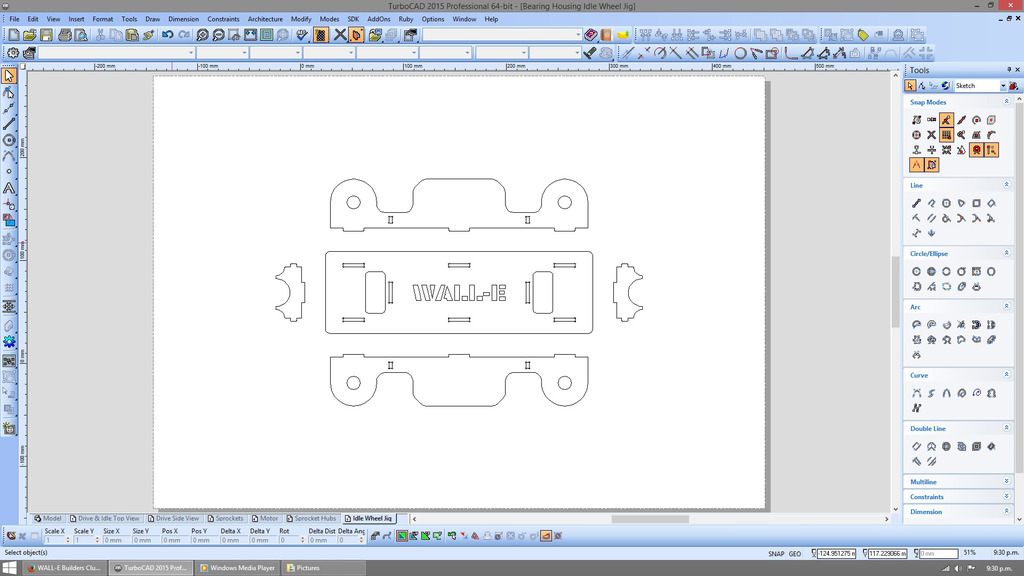Toggle the highlighted red-circle snap button
Image resolution: width=1024 pixels, height=576 pixels.
[x=976, y=150]
